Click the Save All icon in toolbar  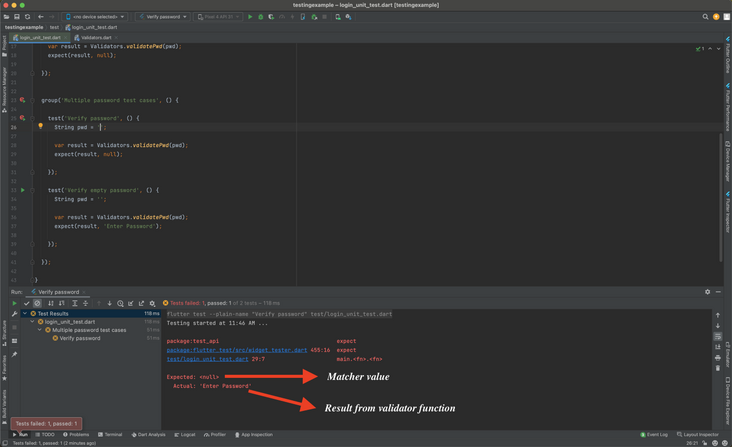click(x=17, y=17)
